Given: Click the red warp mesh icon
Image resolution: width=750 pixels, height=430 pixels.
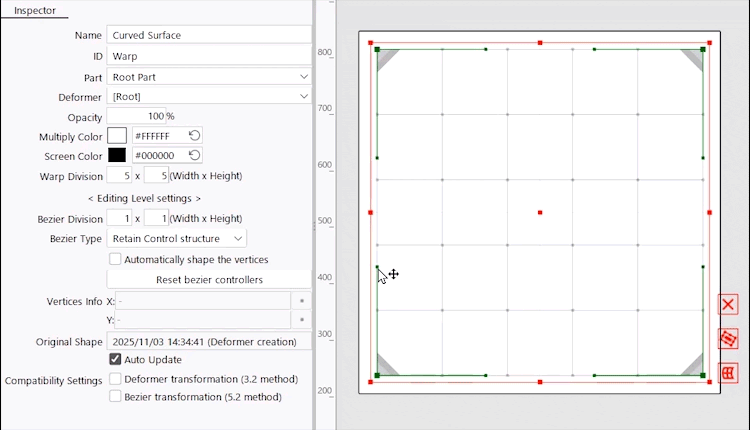Looking at the screenshot, I should tap(728, 372).
